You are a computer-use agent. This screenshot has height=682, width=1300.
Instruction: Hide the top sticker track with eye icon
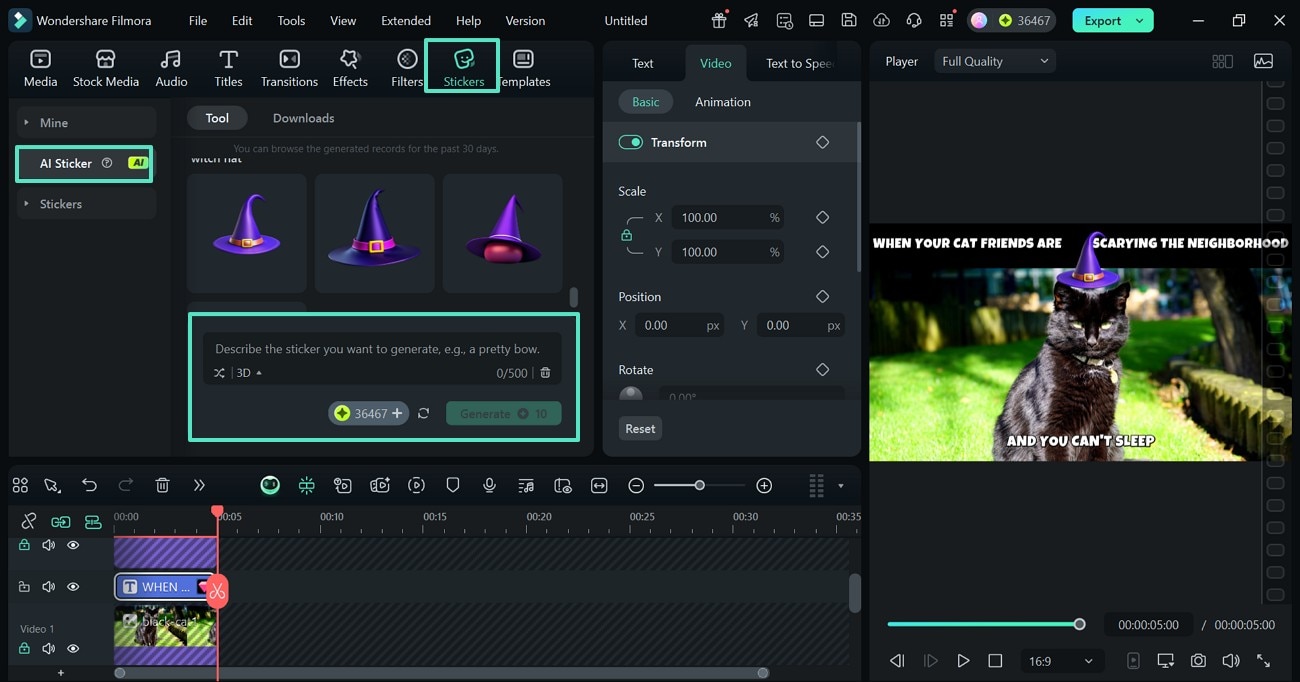tap(73, 545)
